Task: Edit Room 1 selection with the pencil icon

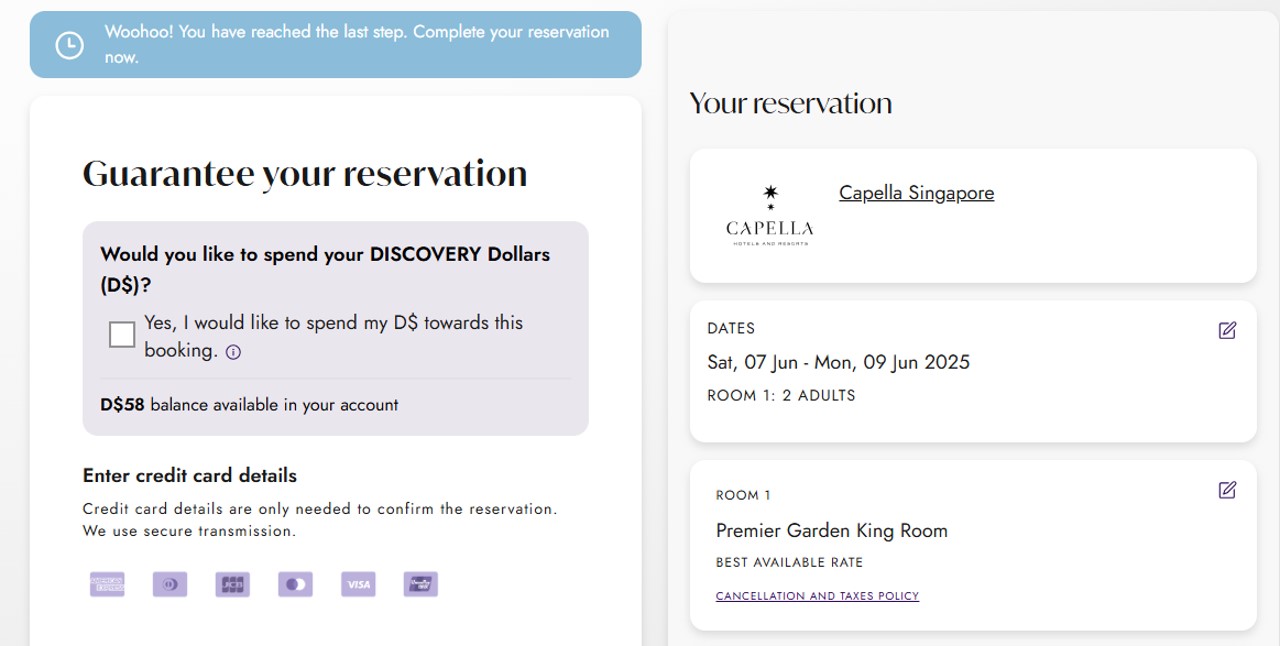Action: point(1227,490)
